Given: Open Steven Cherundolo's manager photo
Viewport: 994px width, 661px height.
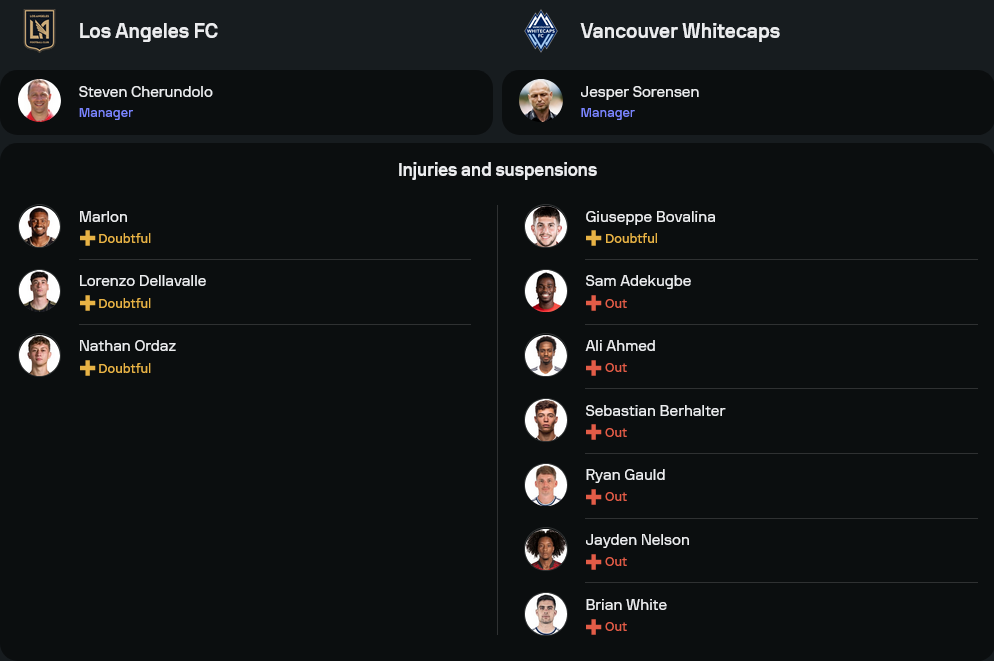Looking at the screenshot, I should (x=39, y=101).
